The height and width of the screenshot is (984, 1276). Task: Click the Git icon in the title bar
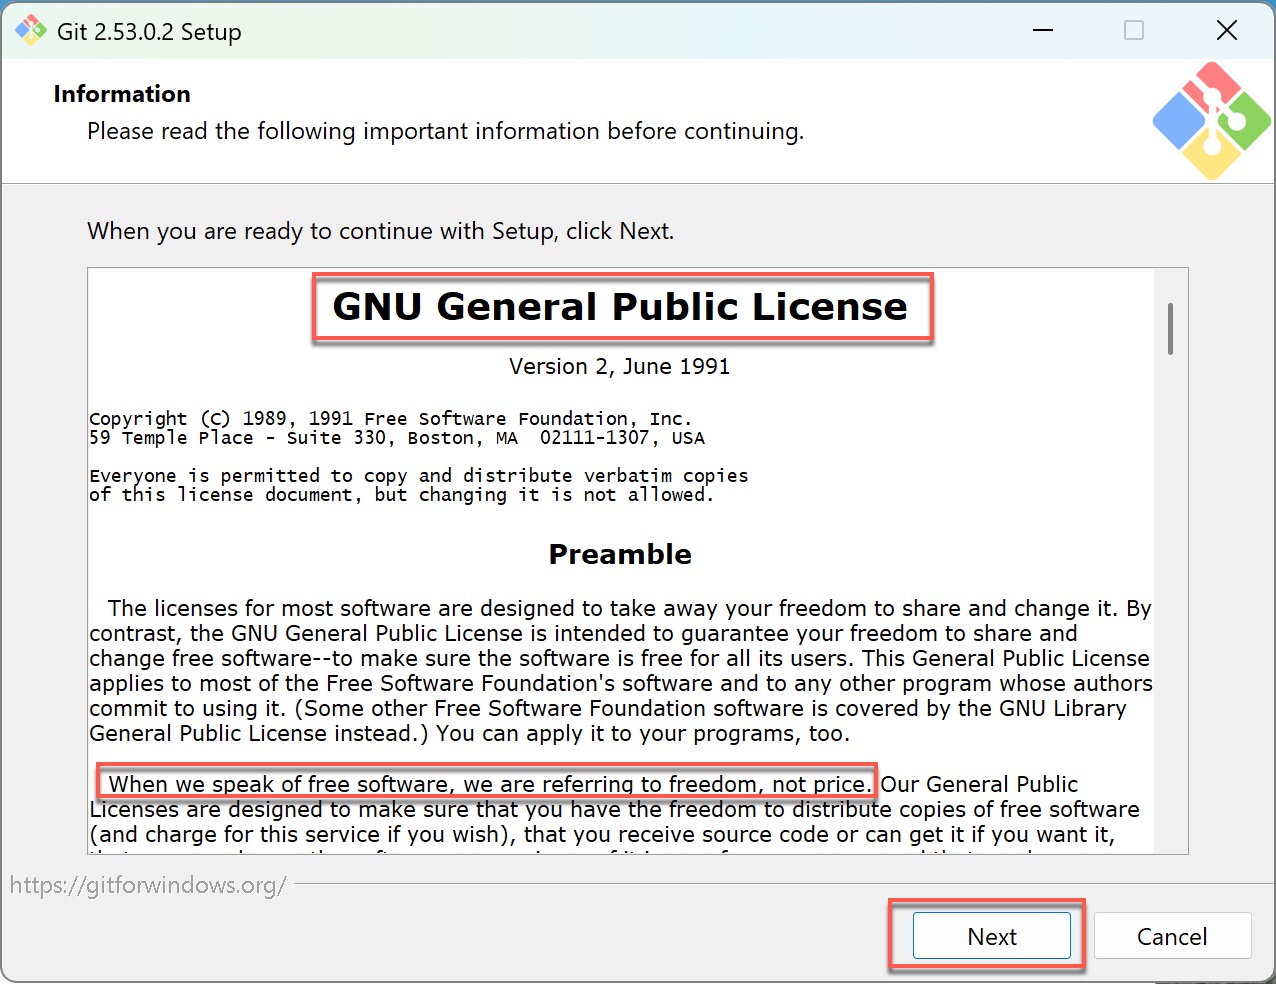point(30,31)
